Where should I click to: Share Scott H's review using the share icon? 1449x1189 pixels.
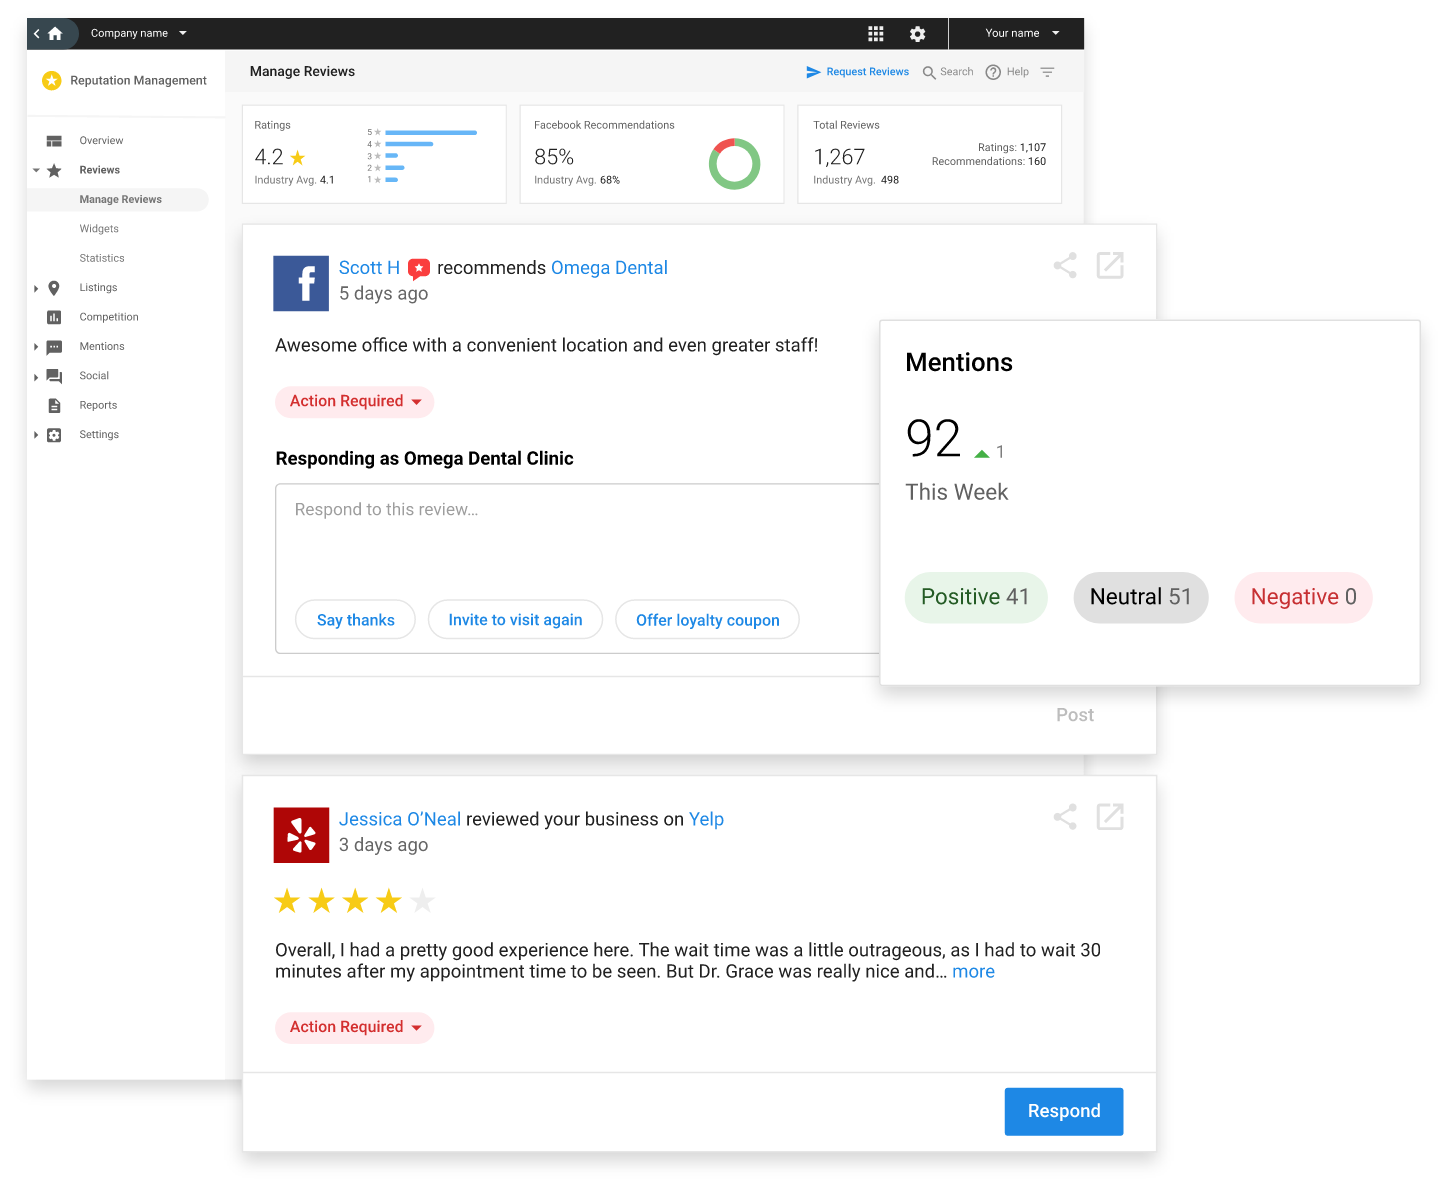coord(1064,266)
